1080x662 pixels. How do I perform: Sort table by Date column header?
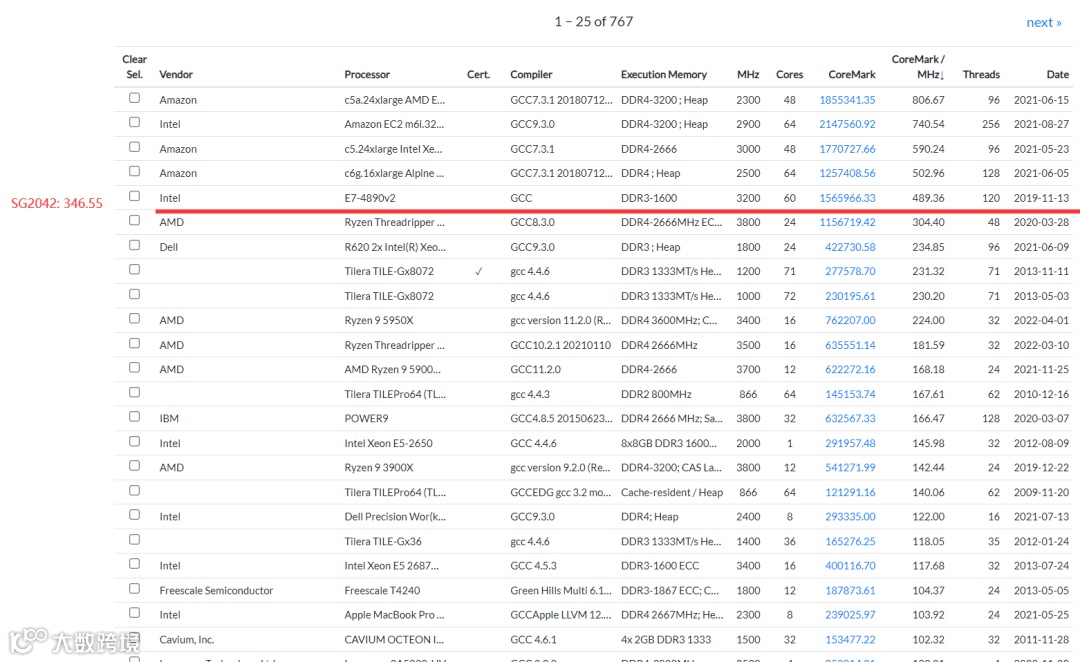coord(1058,74)
